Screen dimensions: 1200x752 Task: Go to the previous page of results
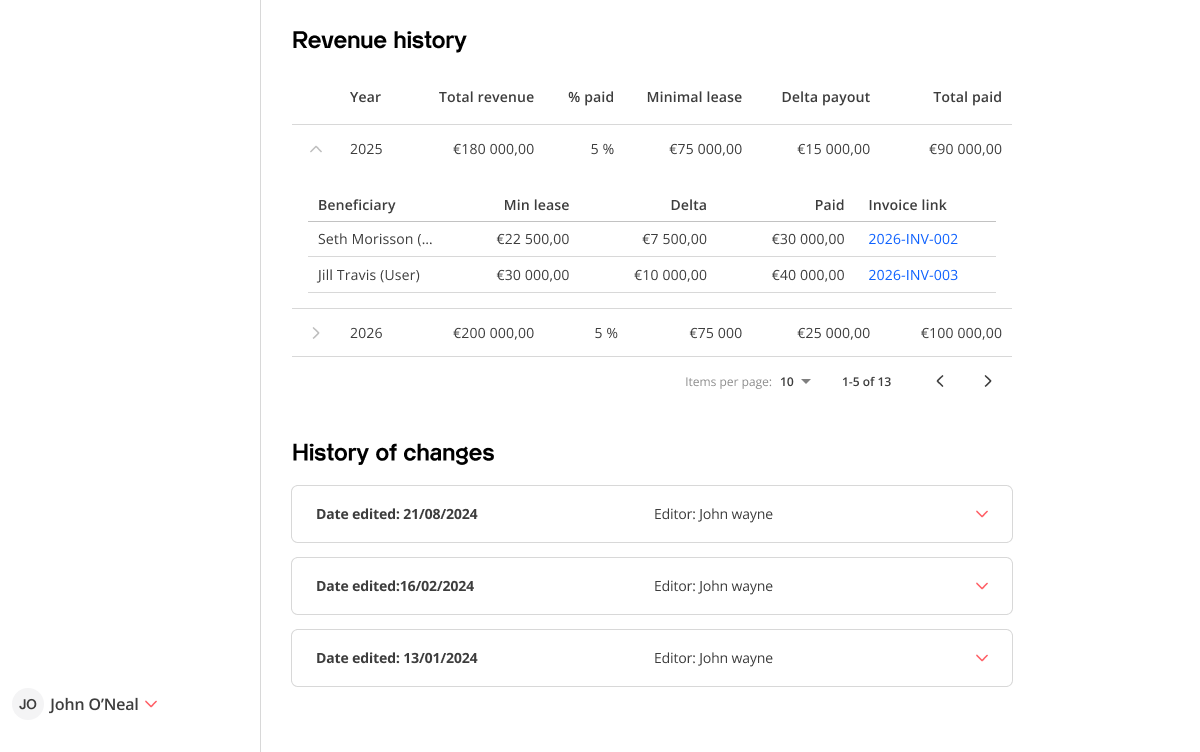click(x=940, y=381)
